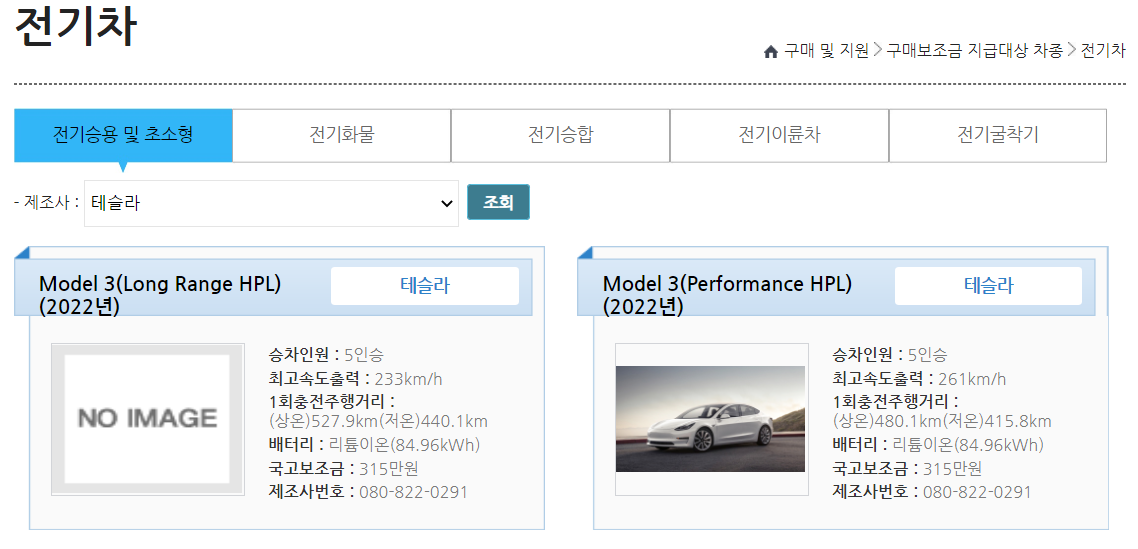Click the 261km/h top speed value
1138x549 pixels.
click(973, 378)
